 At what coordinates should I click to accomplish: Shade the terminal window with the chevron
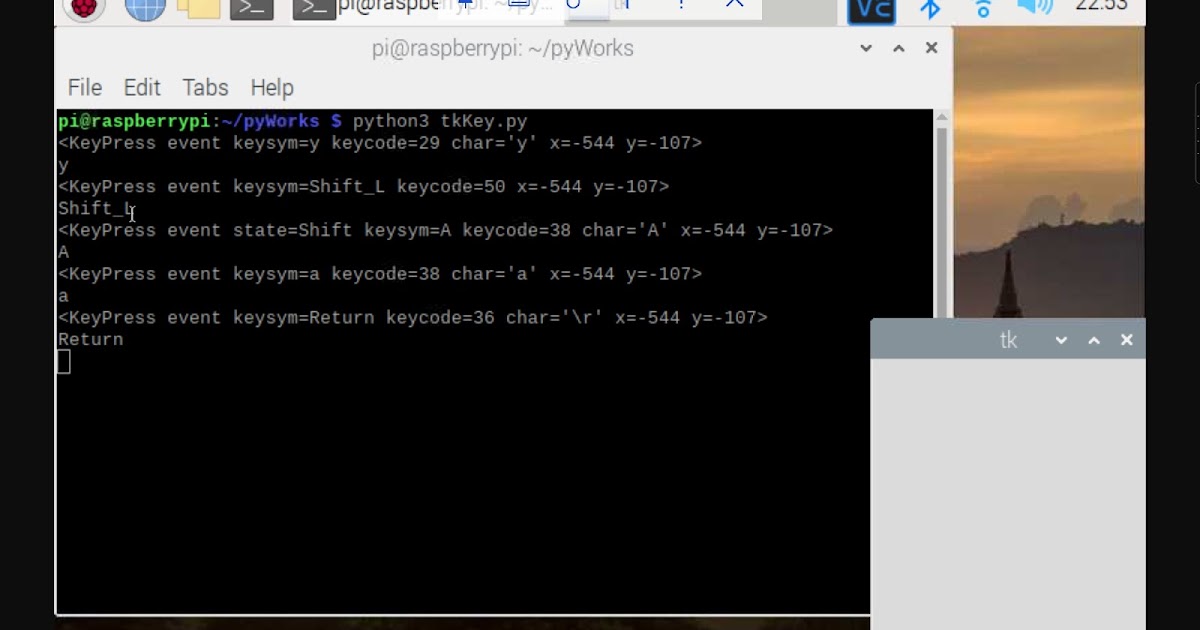click(865, 47)
